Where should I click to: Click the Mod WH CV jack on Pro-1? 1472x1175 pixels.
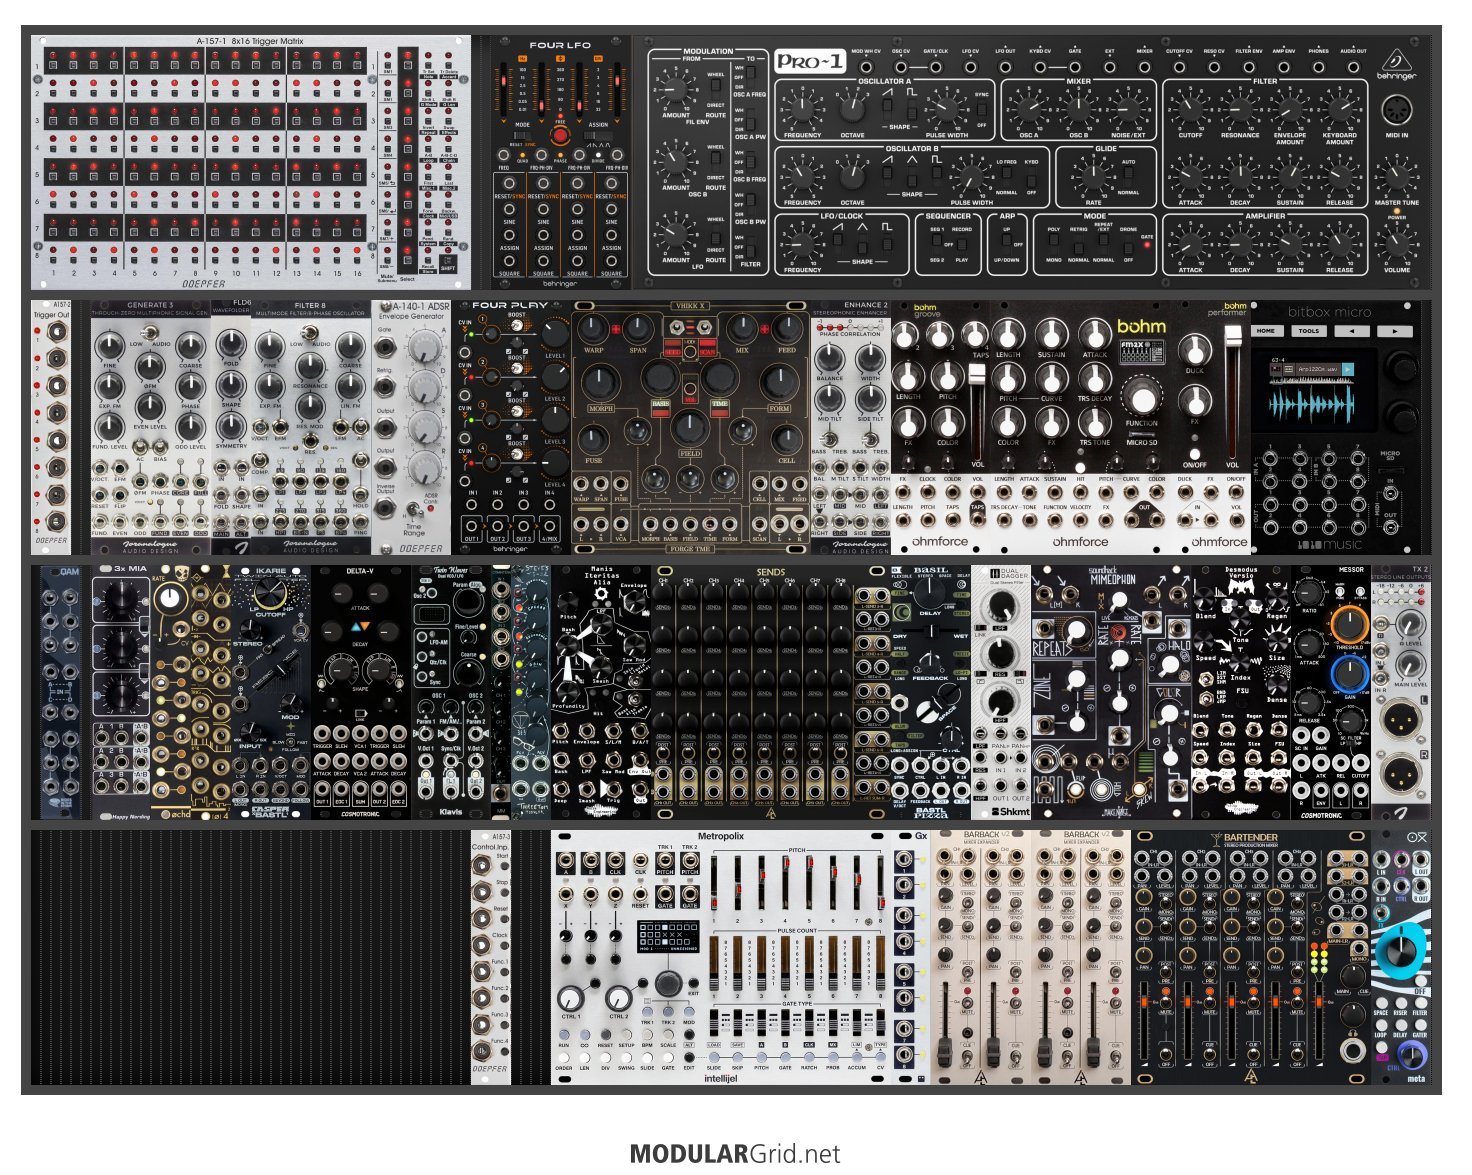pos(866,67)
